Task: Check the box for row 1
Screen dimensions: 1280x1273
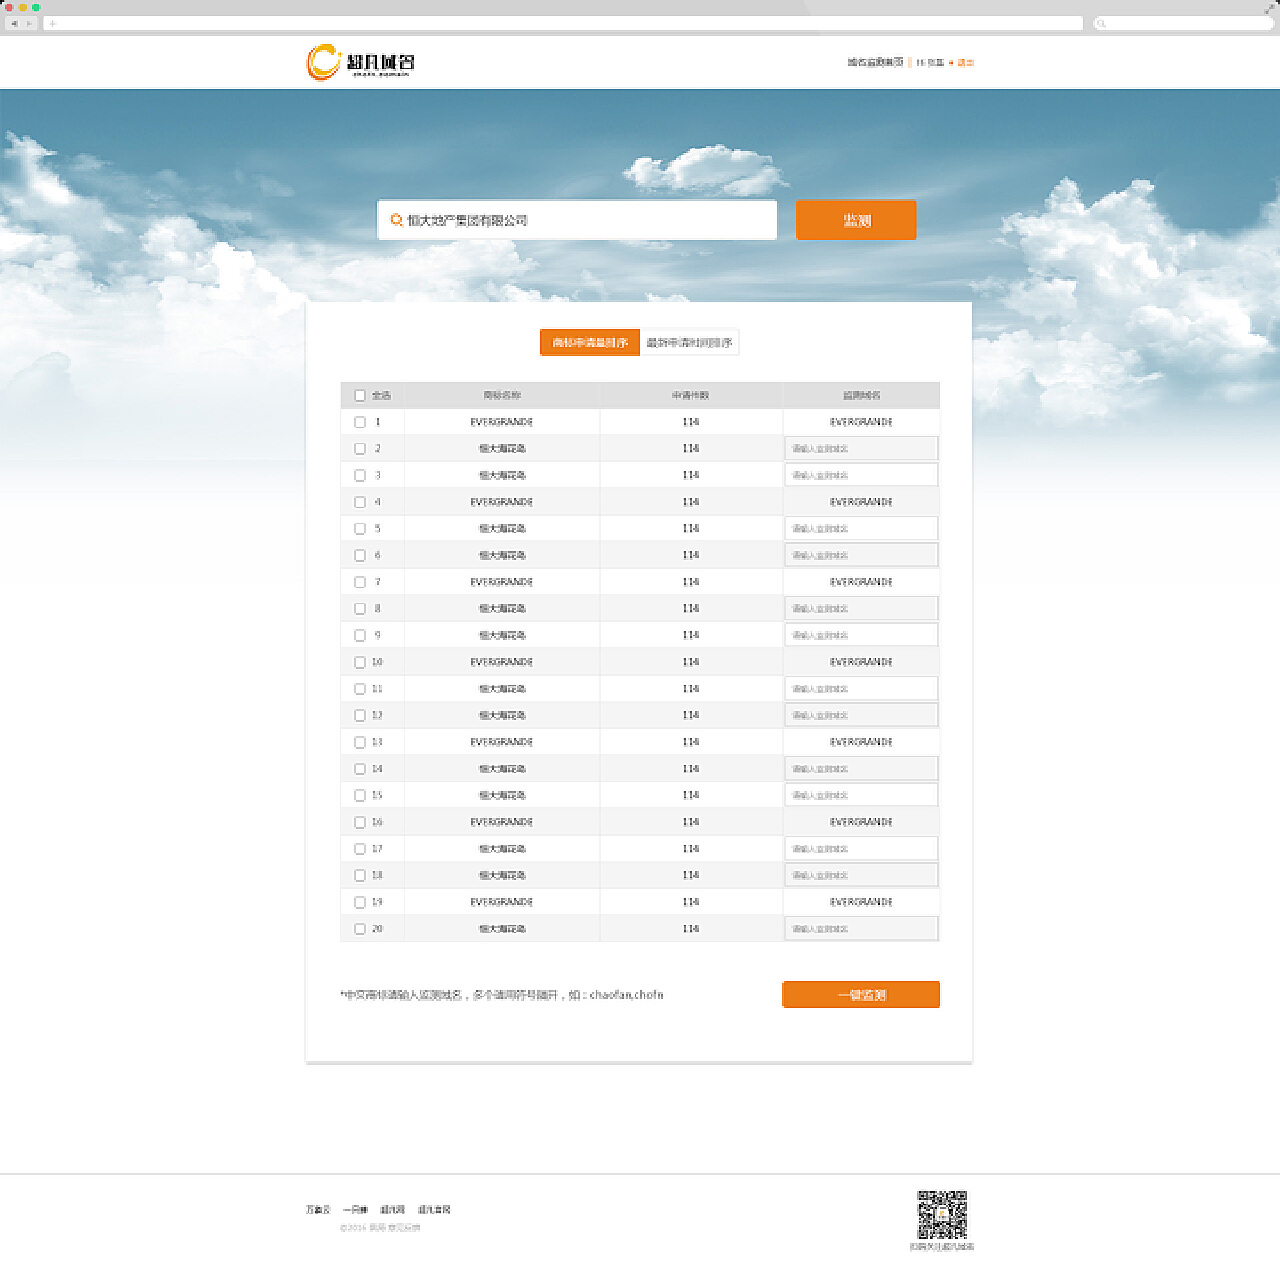Action: pos(360,422)
